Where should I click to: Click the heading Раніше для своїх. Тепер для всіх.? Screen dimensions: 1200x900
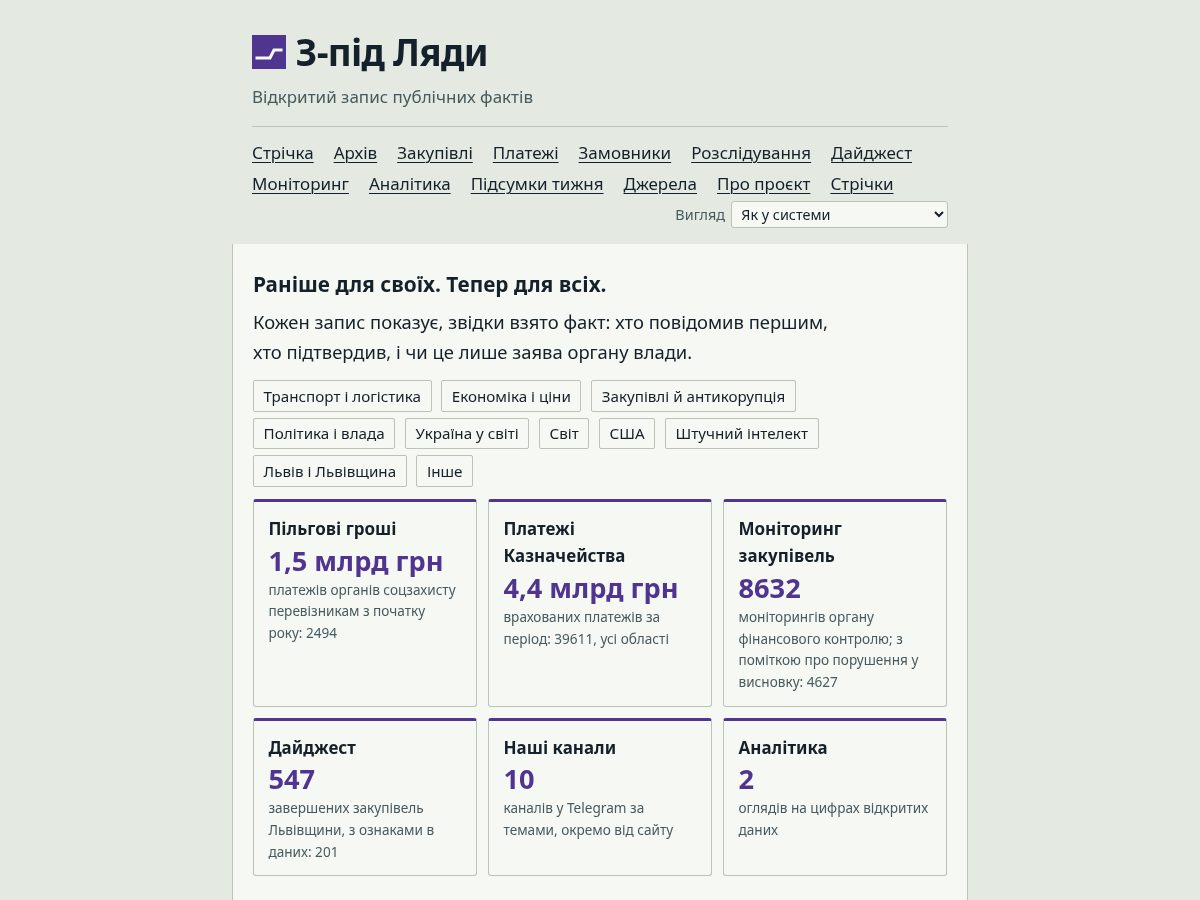pos(430,285)
